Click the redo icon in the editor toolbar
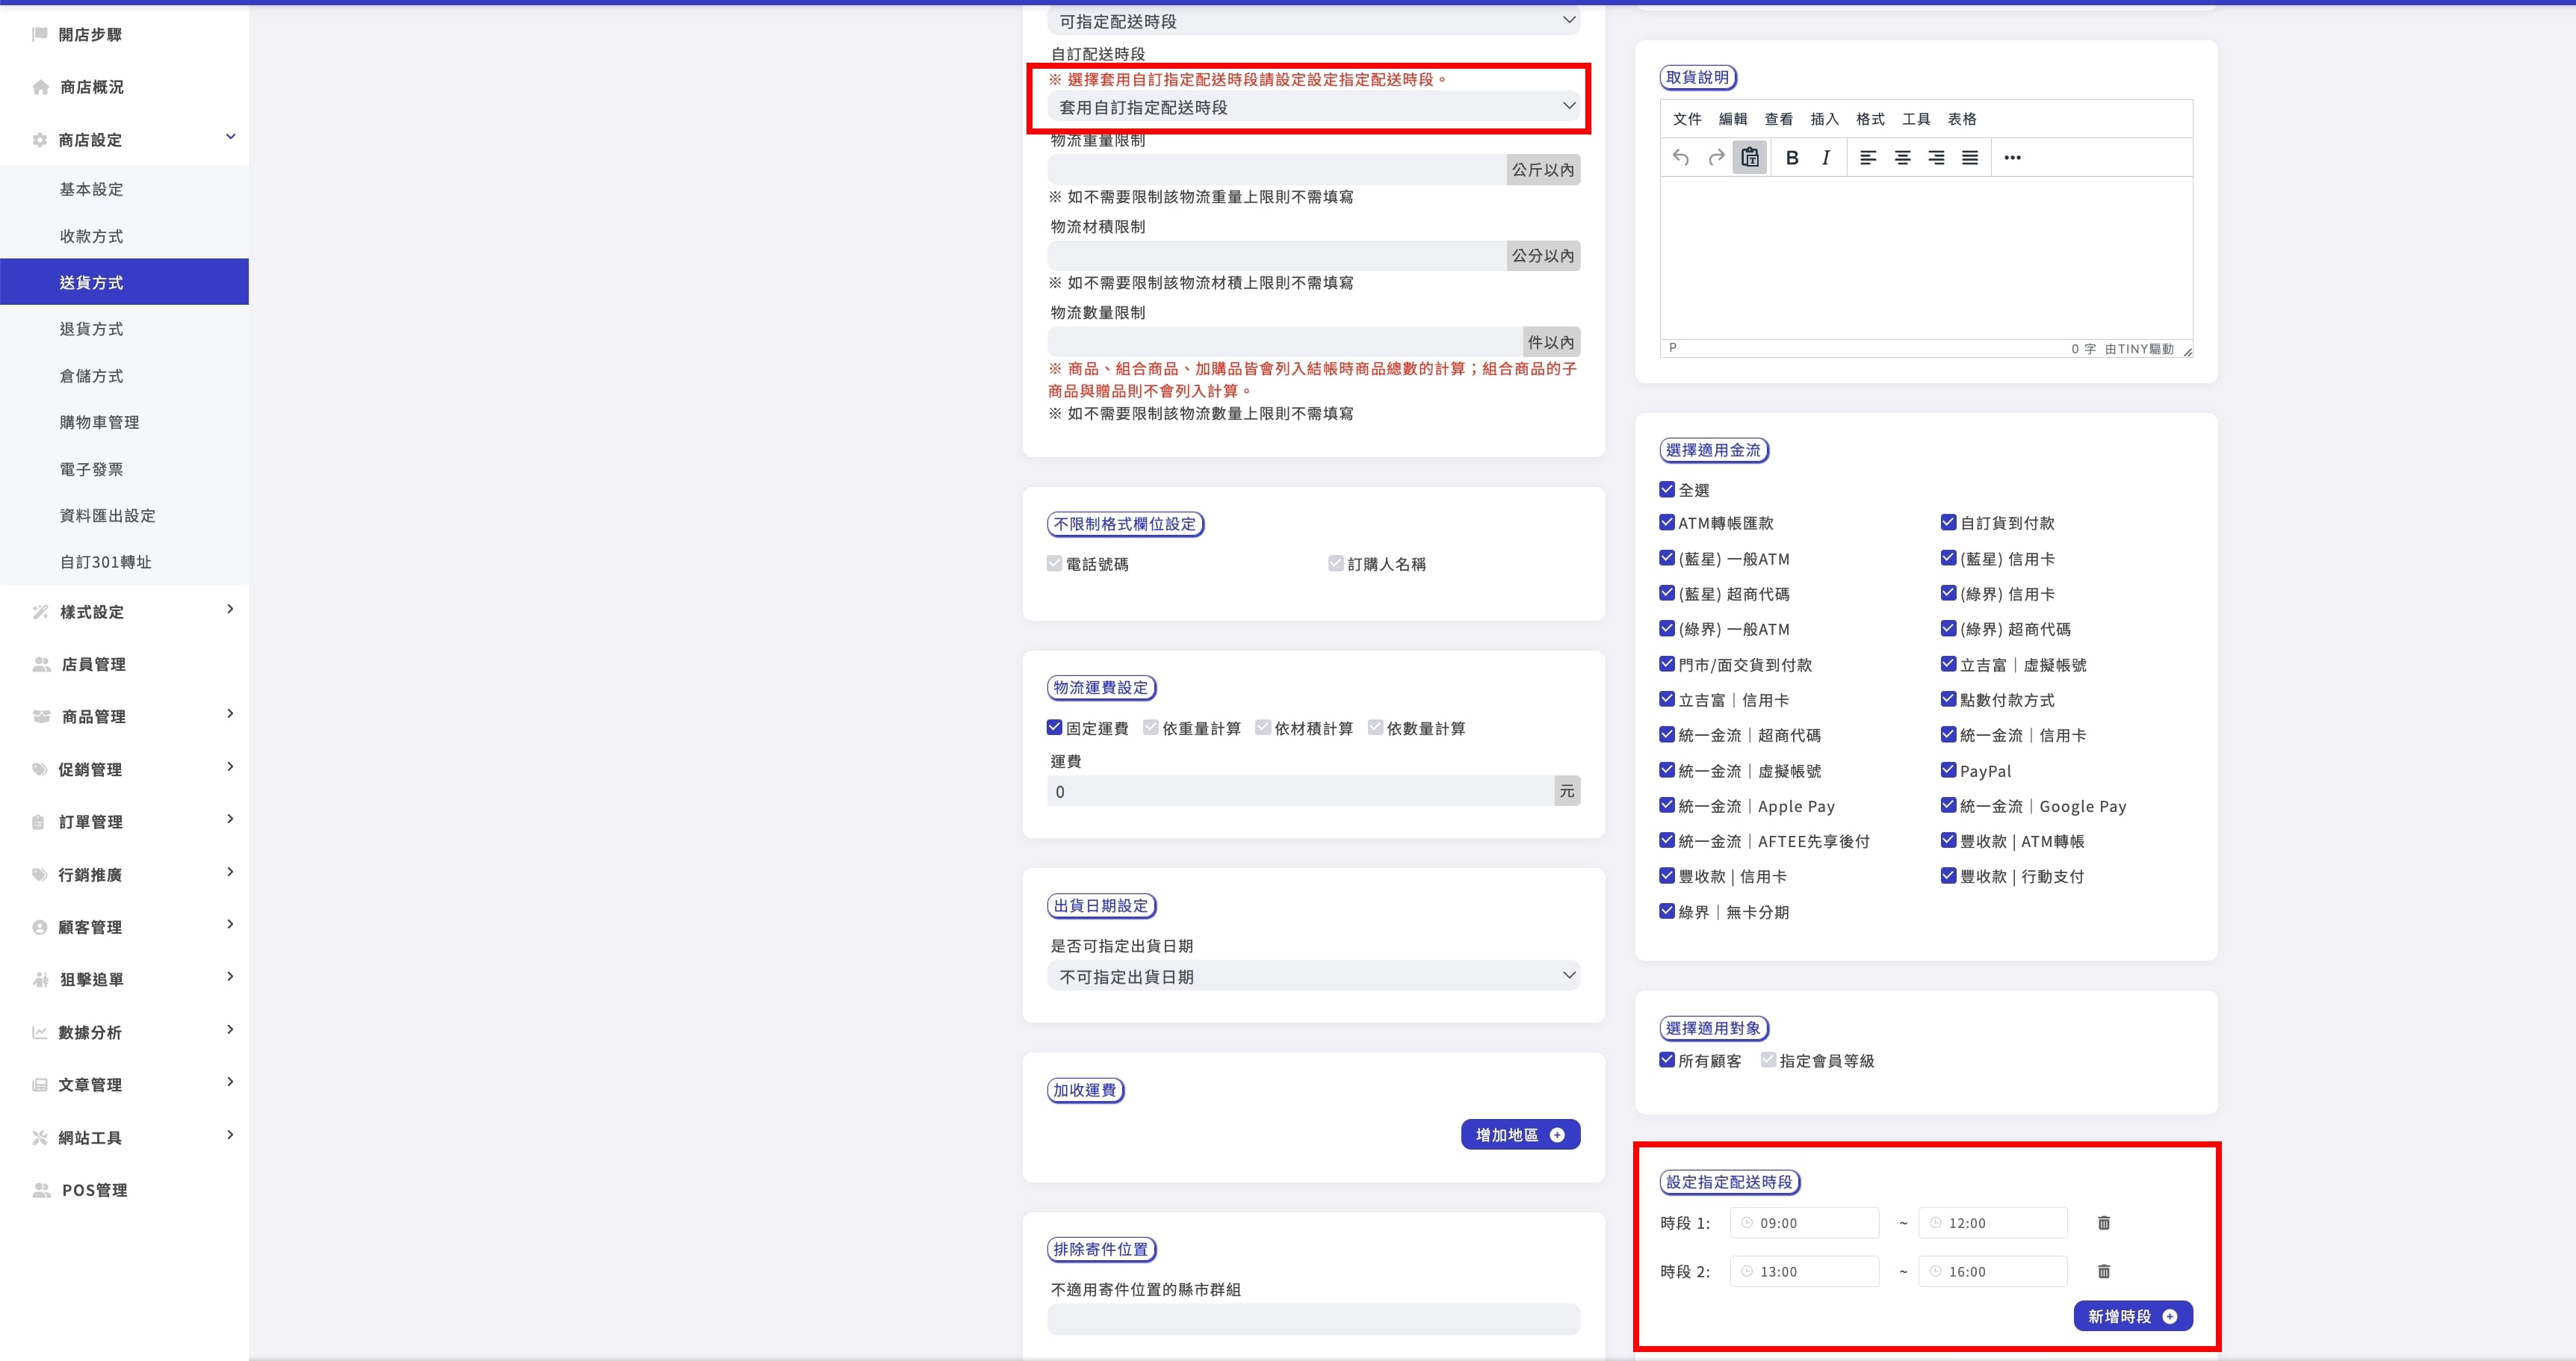The width and height of the screenshot is (2576, 1361). 1716,157
